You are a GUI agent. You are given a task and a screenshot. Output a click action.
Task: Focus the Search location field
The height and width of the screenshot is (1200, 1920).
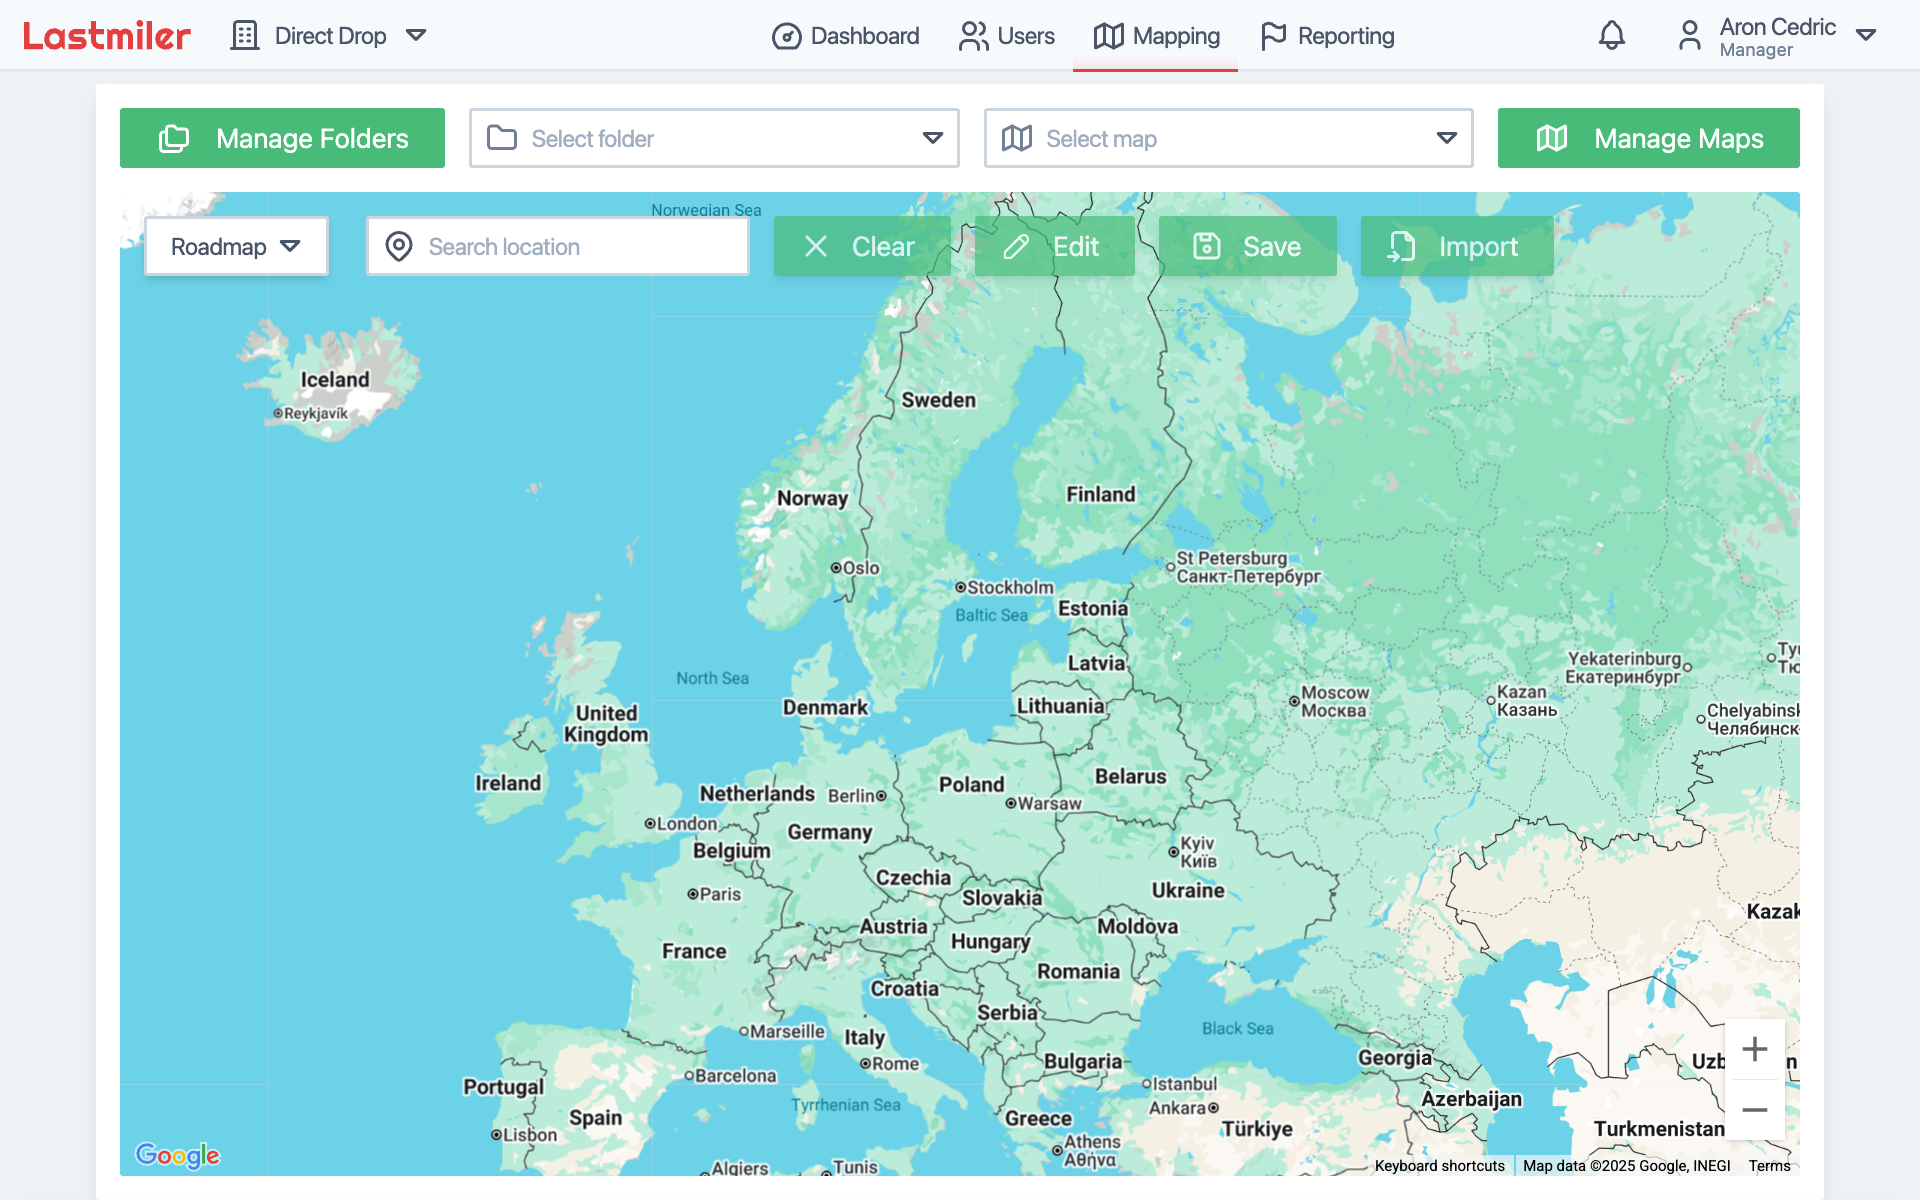pyautogui.click(x=558, y=246)
